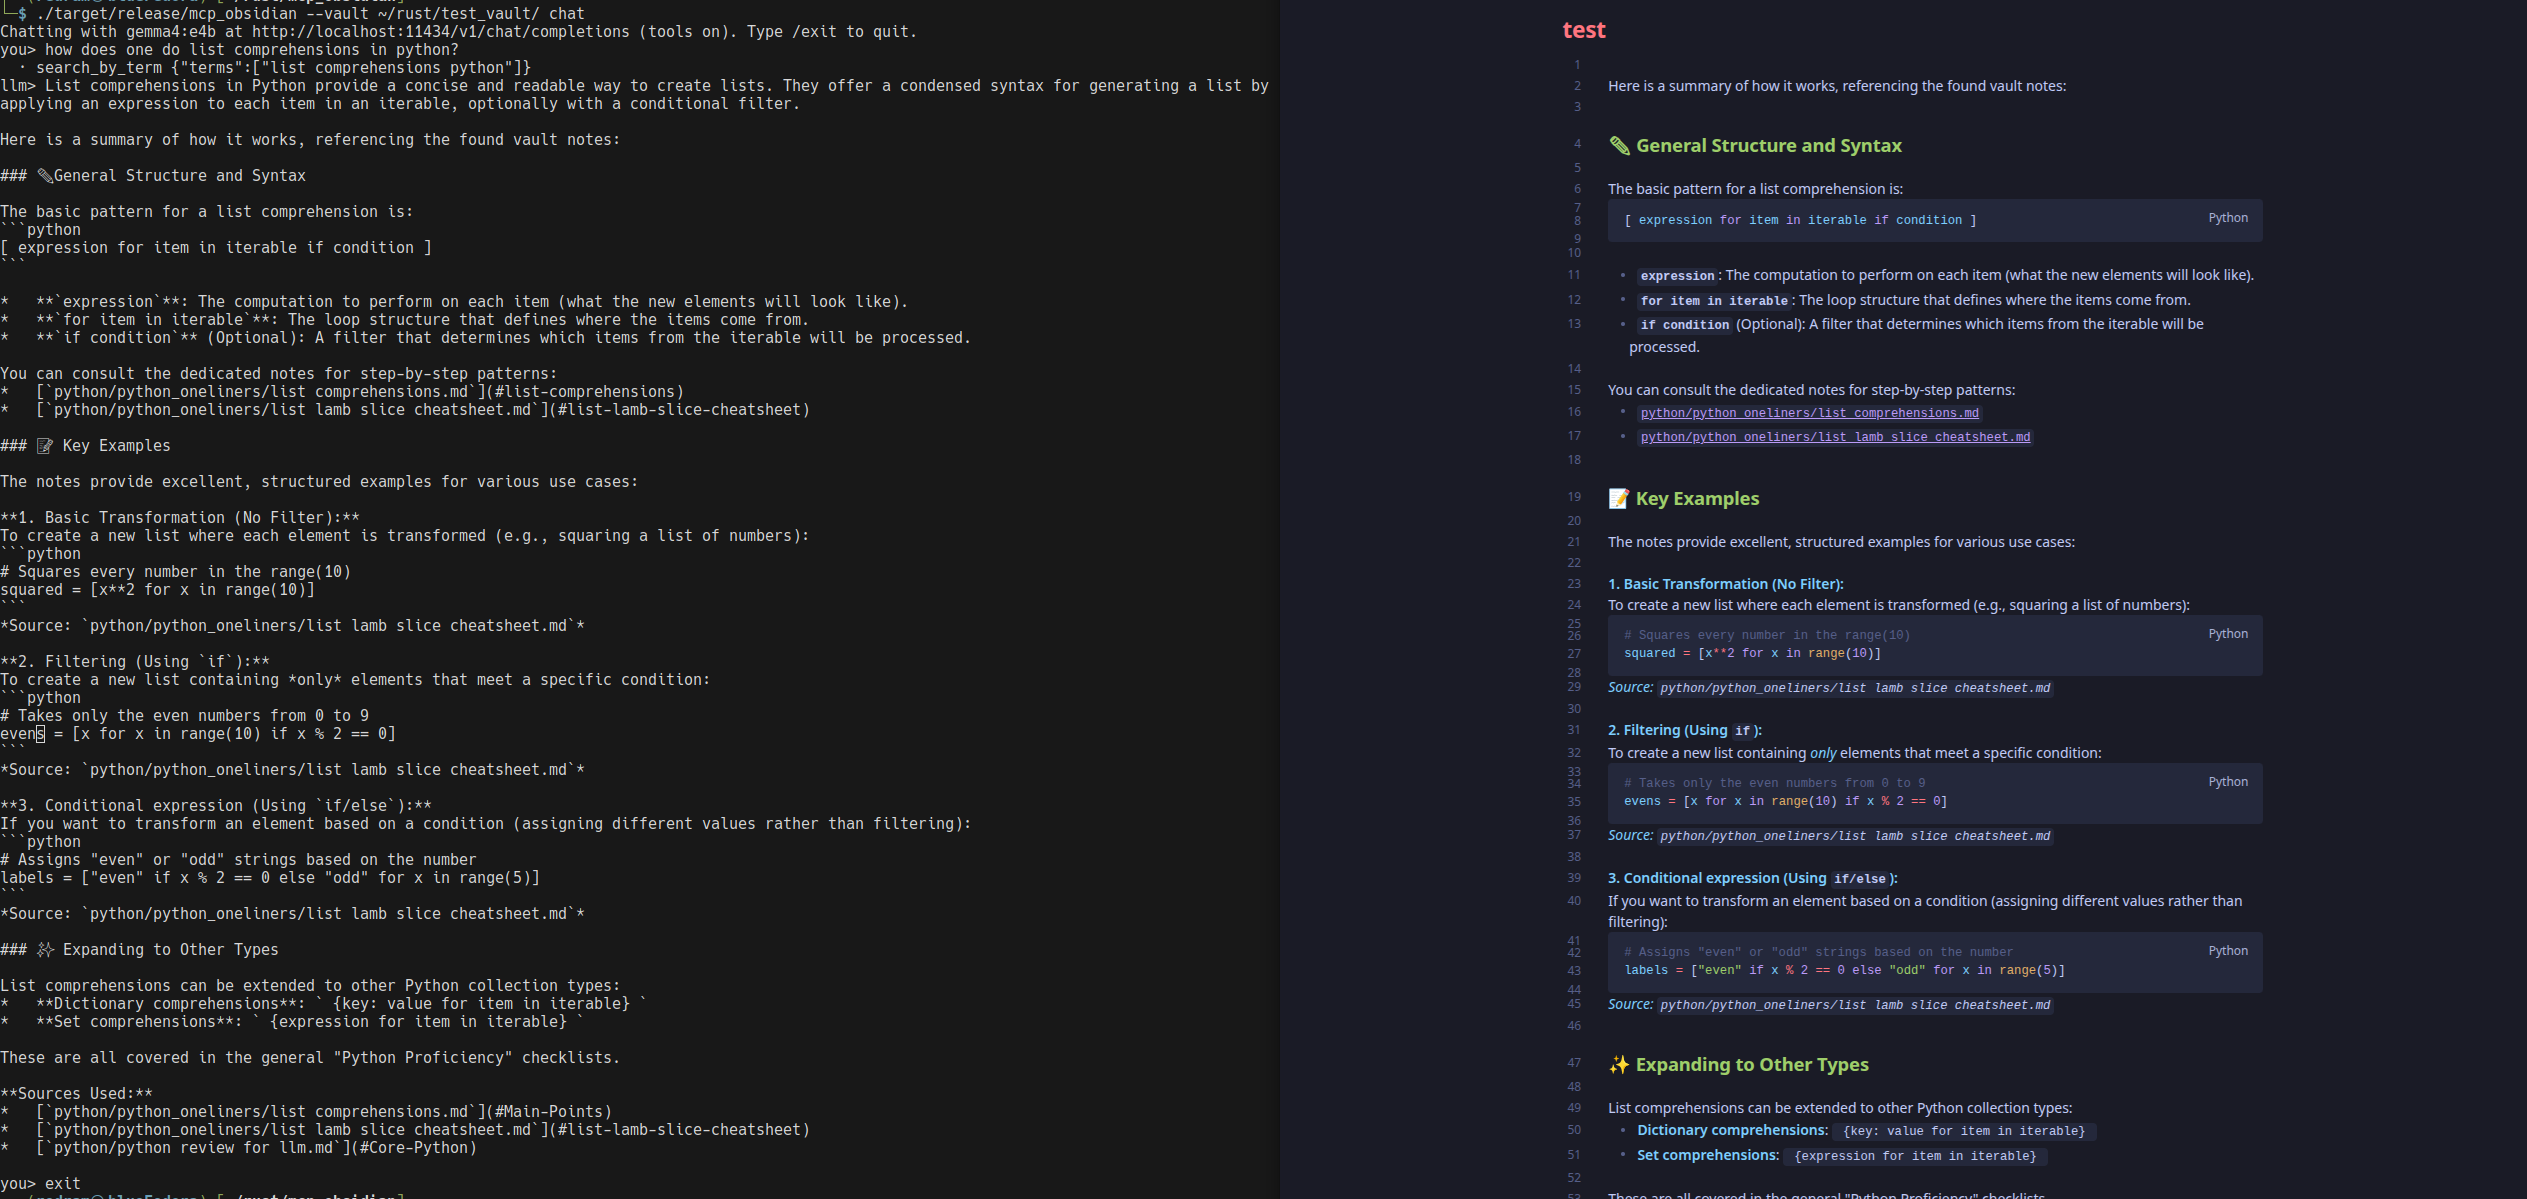Click the 'labels = ["even" if x % 2...' code line in note
2527x1199 pixels.
[x=1844, y=971]
